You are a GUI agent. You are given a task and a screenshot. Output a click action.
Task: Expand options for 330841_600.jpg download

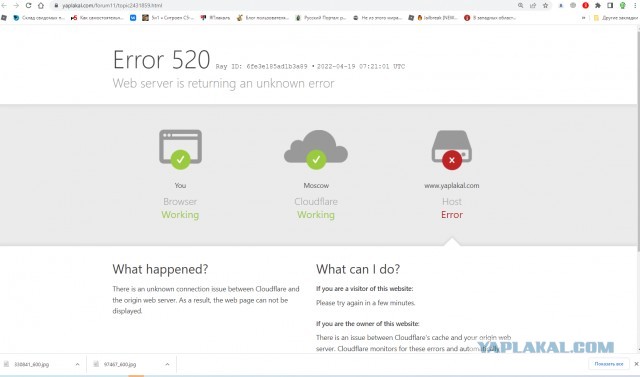[78, 364]
